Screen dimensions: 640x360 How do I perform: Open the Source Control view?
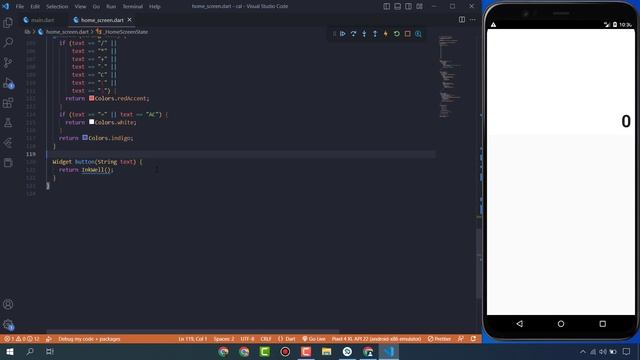point(8,62)
